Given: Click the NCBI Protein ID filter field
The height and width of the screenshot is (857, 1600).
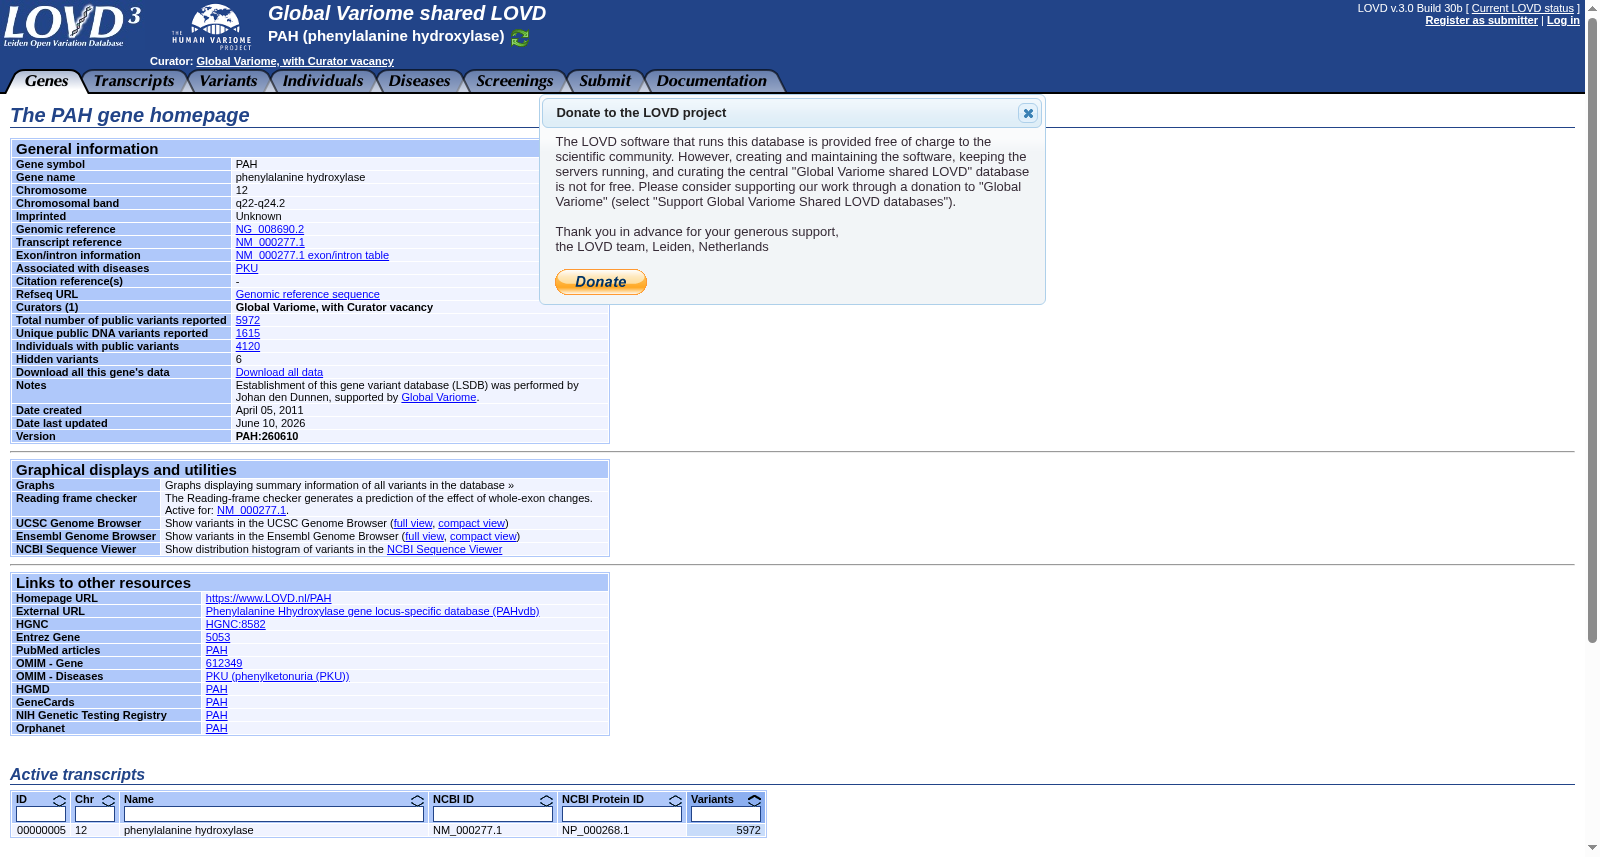Looking at the screenshot, I should 622,815.
